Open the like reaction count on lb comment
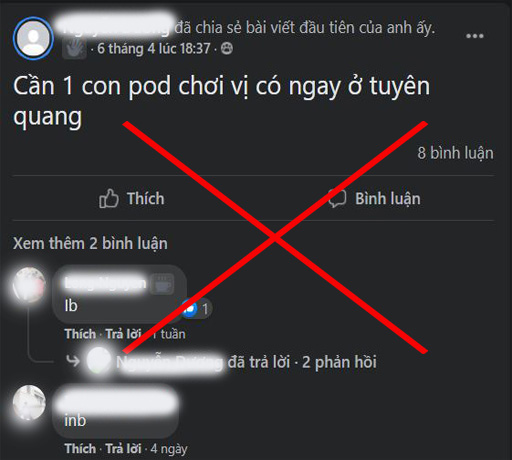 click(197, 309)
